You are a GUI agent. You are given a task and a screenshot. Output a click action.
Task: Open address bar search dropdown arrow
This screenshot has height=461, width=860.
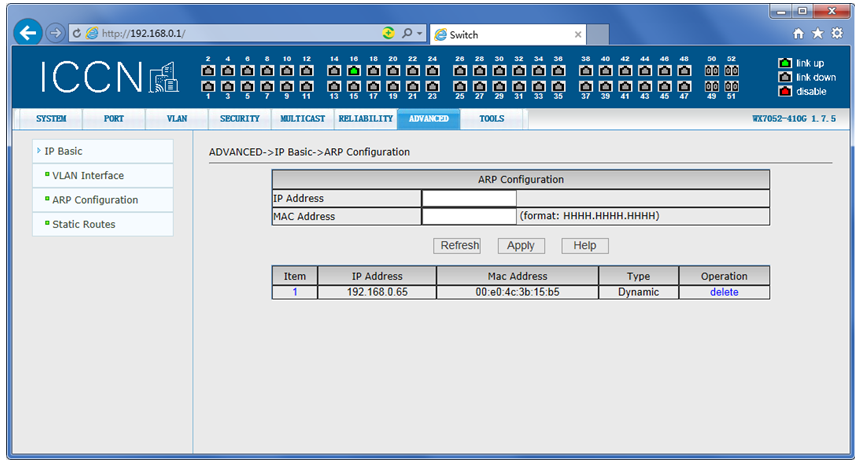tap(420, 33)
